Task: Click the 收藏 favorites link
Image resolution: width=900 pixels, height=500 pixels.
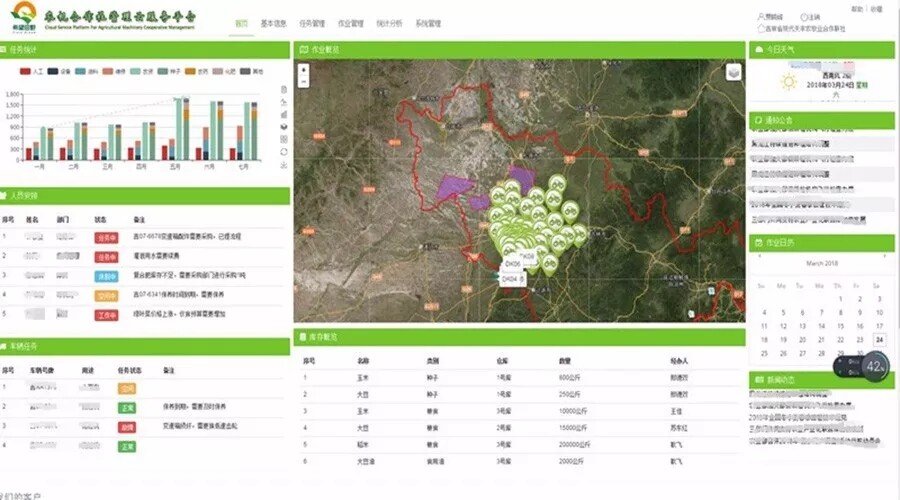Action: (x=876, y=9)
